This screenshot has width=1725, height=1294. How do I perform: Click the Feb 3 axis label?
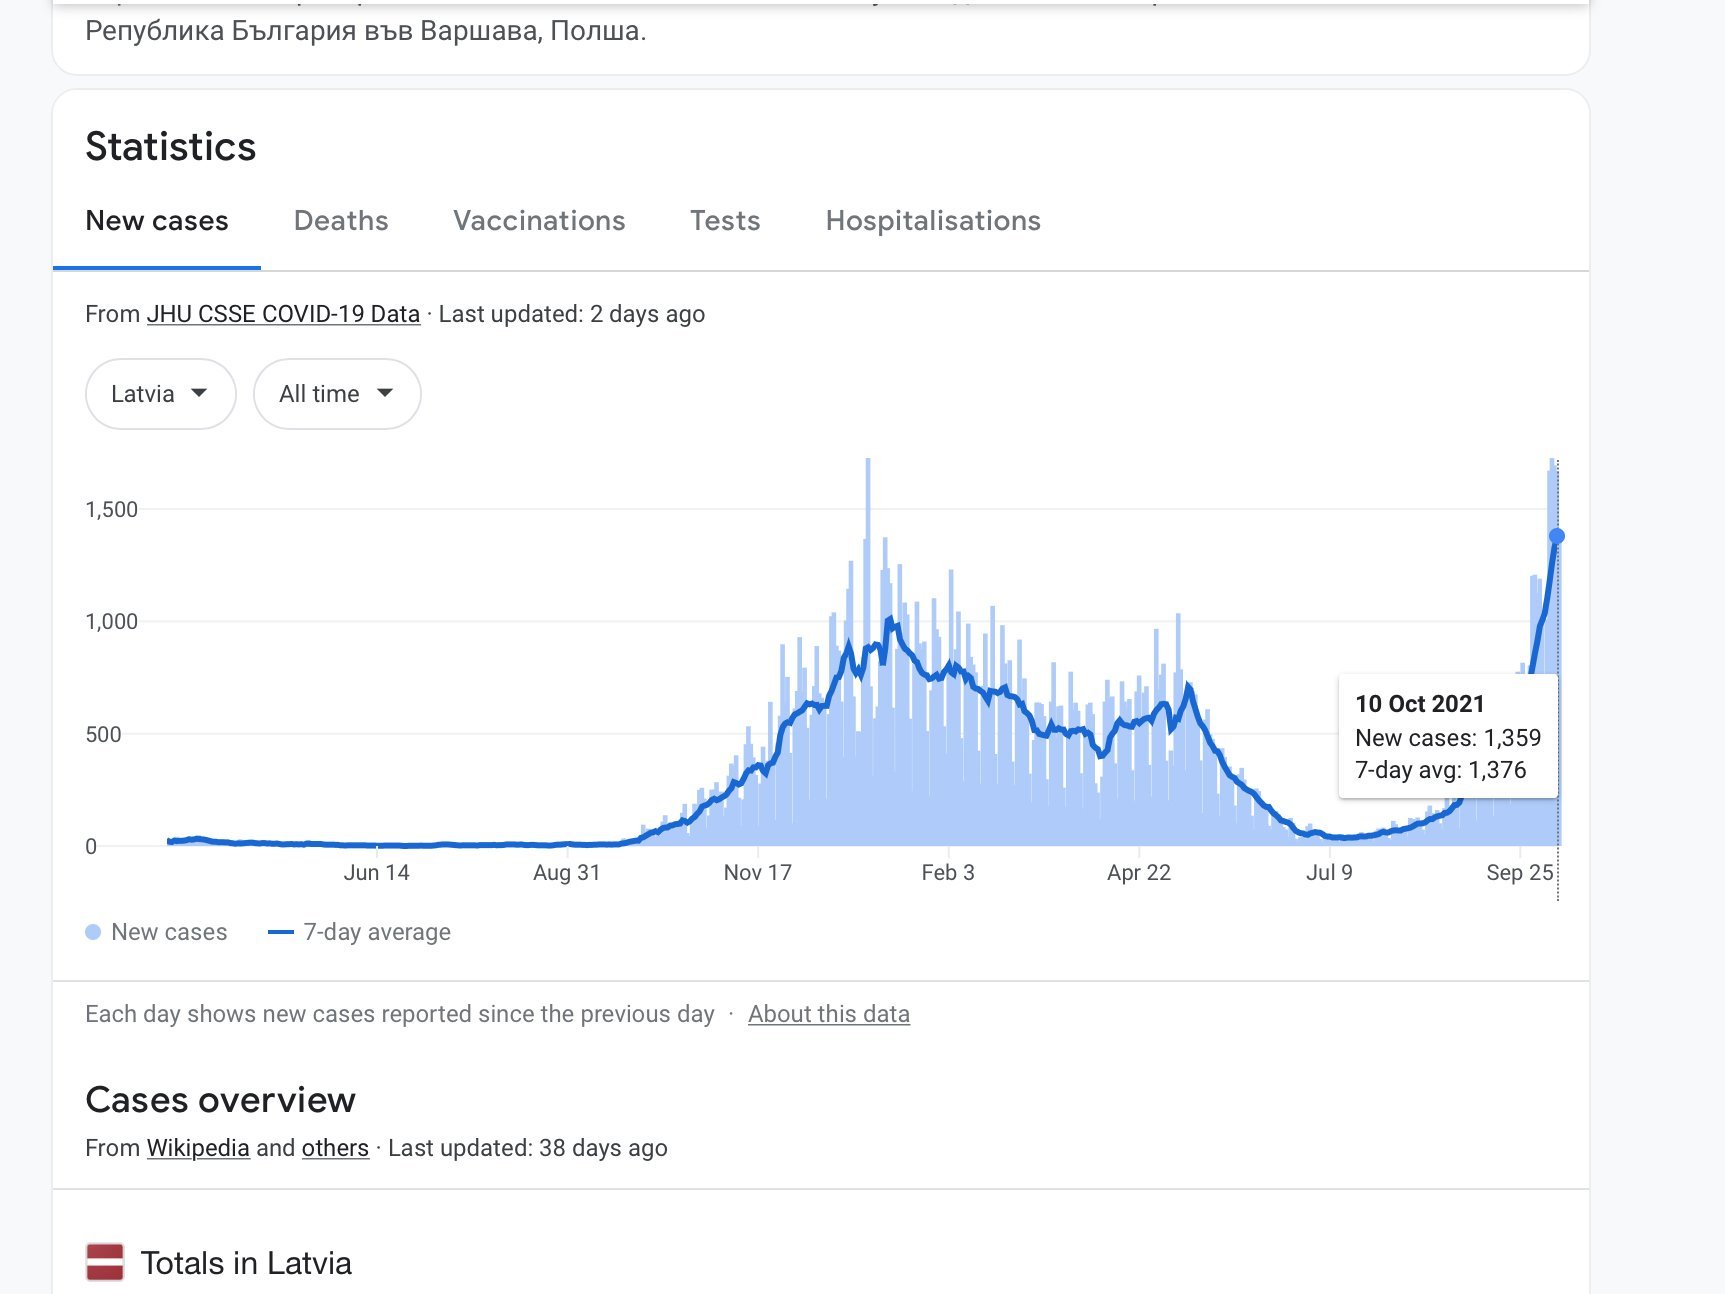tap(948, 872)
